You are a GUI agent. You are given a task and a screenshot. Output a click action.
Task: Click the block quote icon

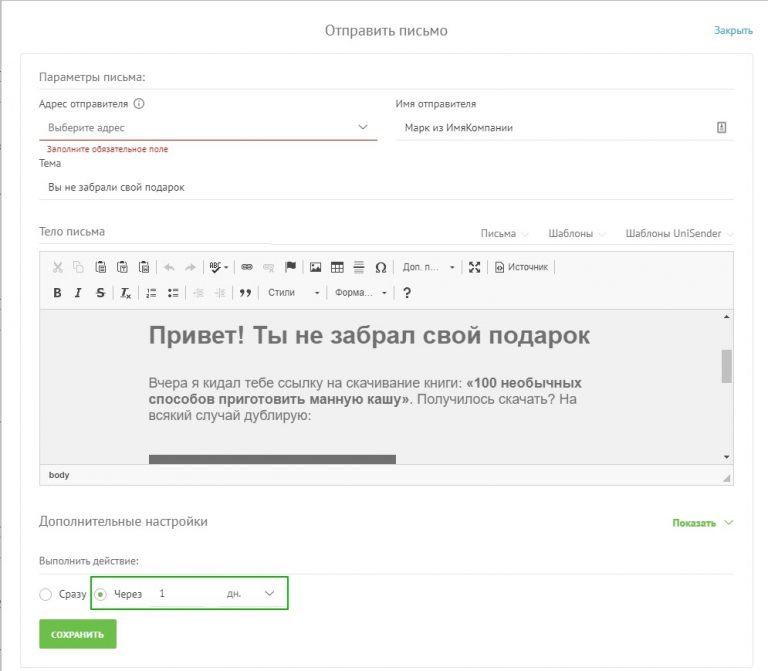(x=244, y=293)
